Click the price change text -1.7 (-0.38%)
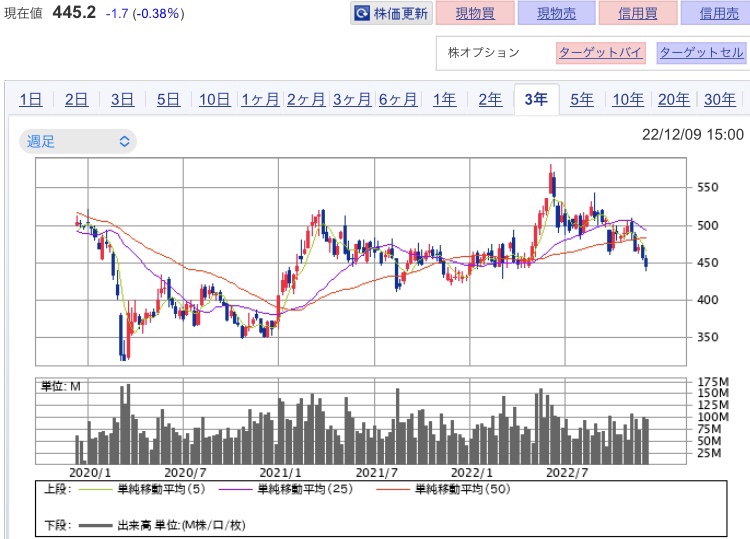The image size is (750, 539). [x=145, y=13]
